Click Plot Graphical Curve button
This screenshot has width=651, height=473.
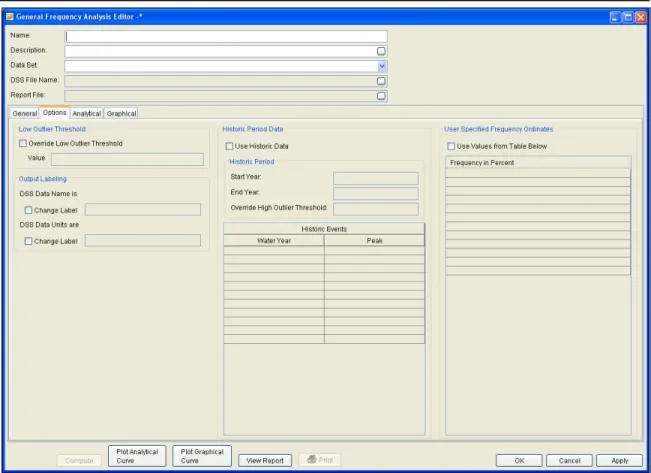click(x=202, y=456)
